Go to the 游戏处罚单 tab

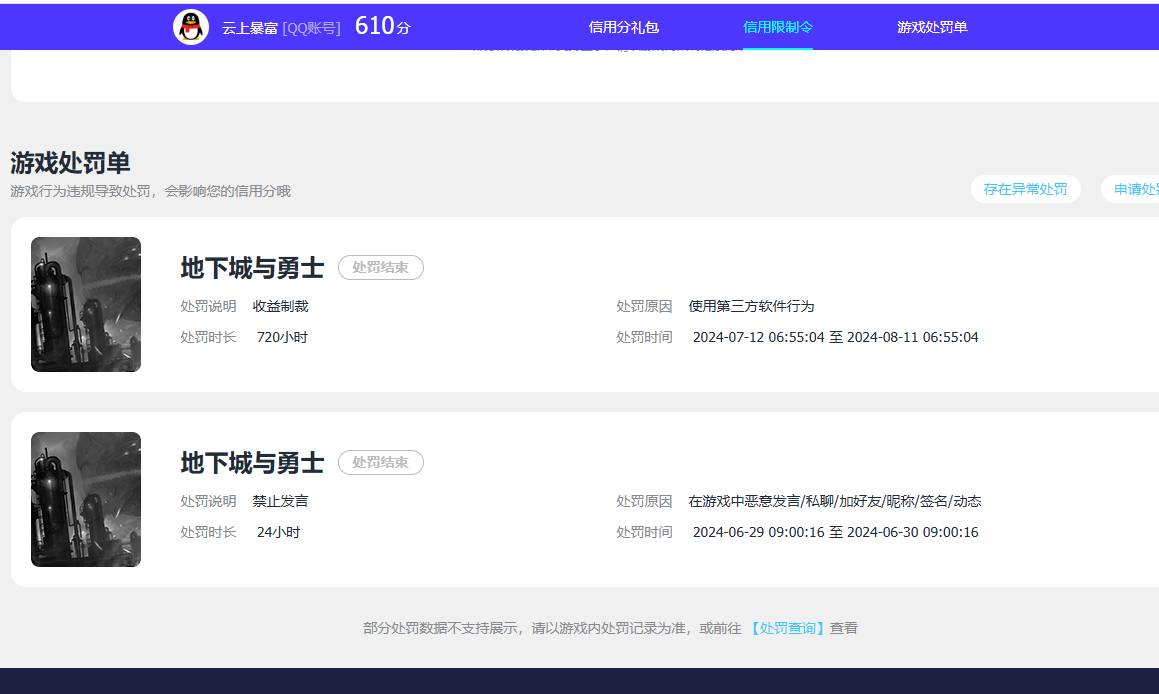pos(932,27)
